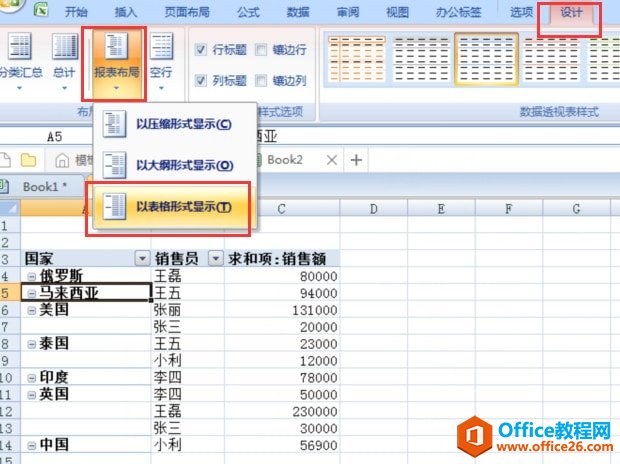Select the cell with value 230000

(x=282, y=411)
